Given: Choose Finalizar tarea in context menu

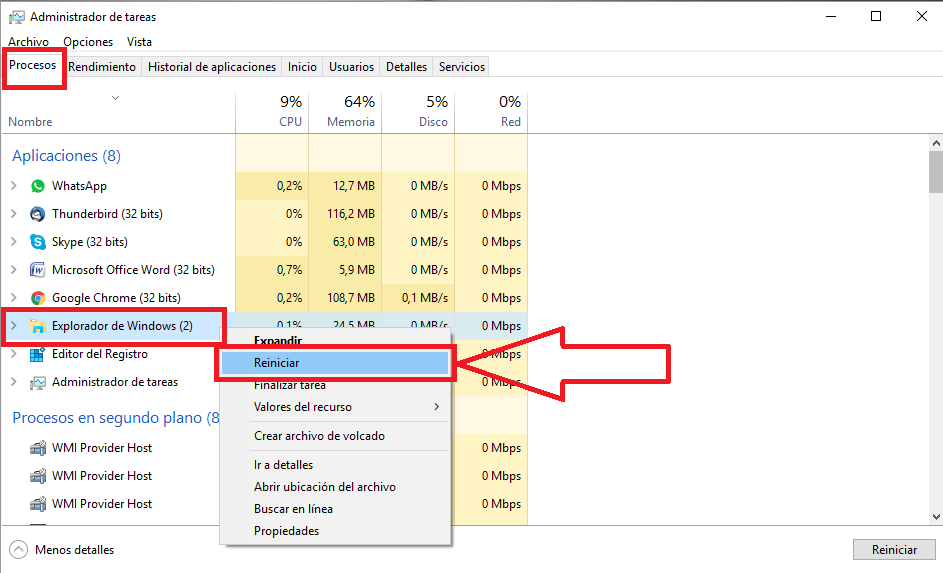Looking at the screenshot, I should [334, 385].
